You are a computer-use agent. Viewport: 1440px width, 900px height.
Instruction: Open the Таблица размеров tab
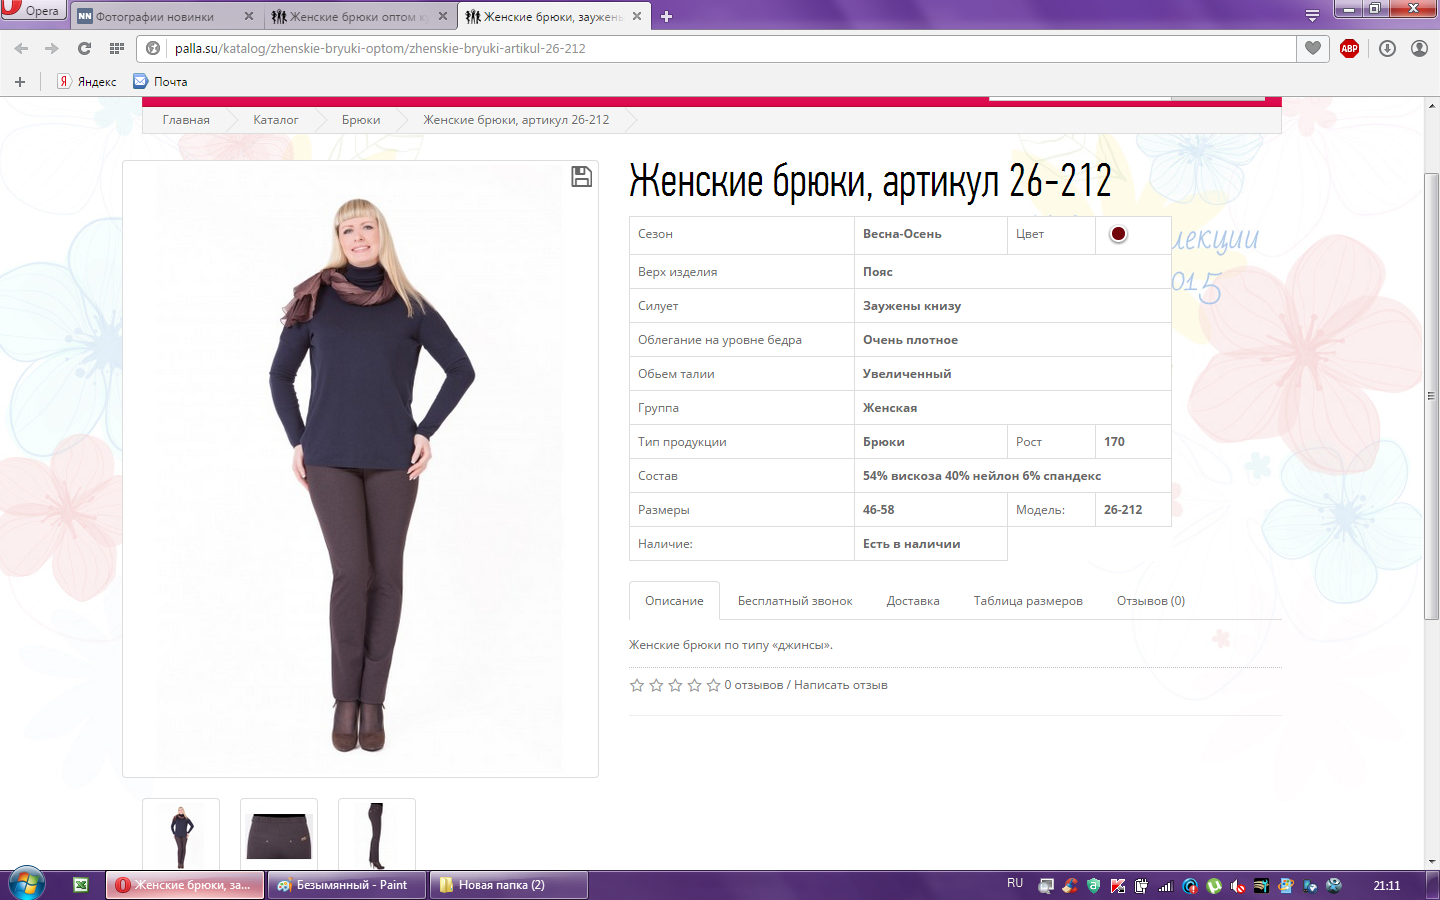click(x=1028, y=601)
